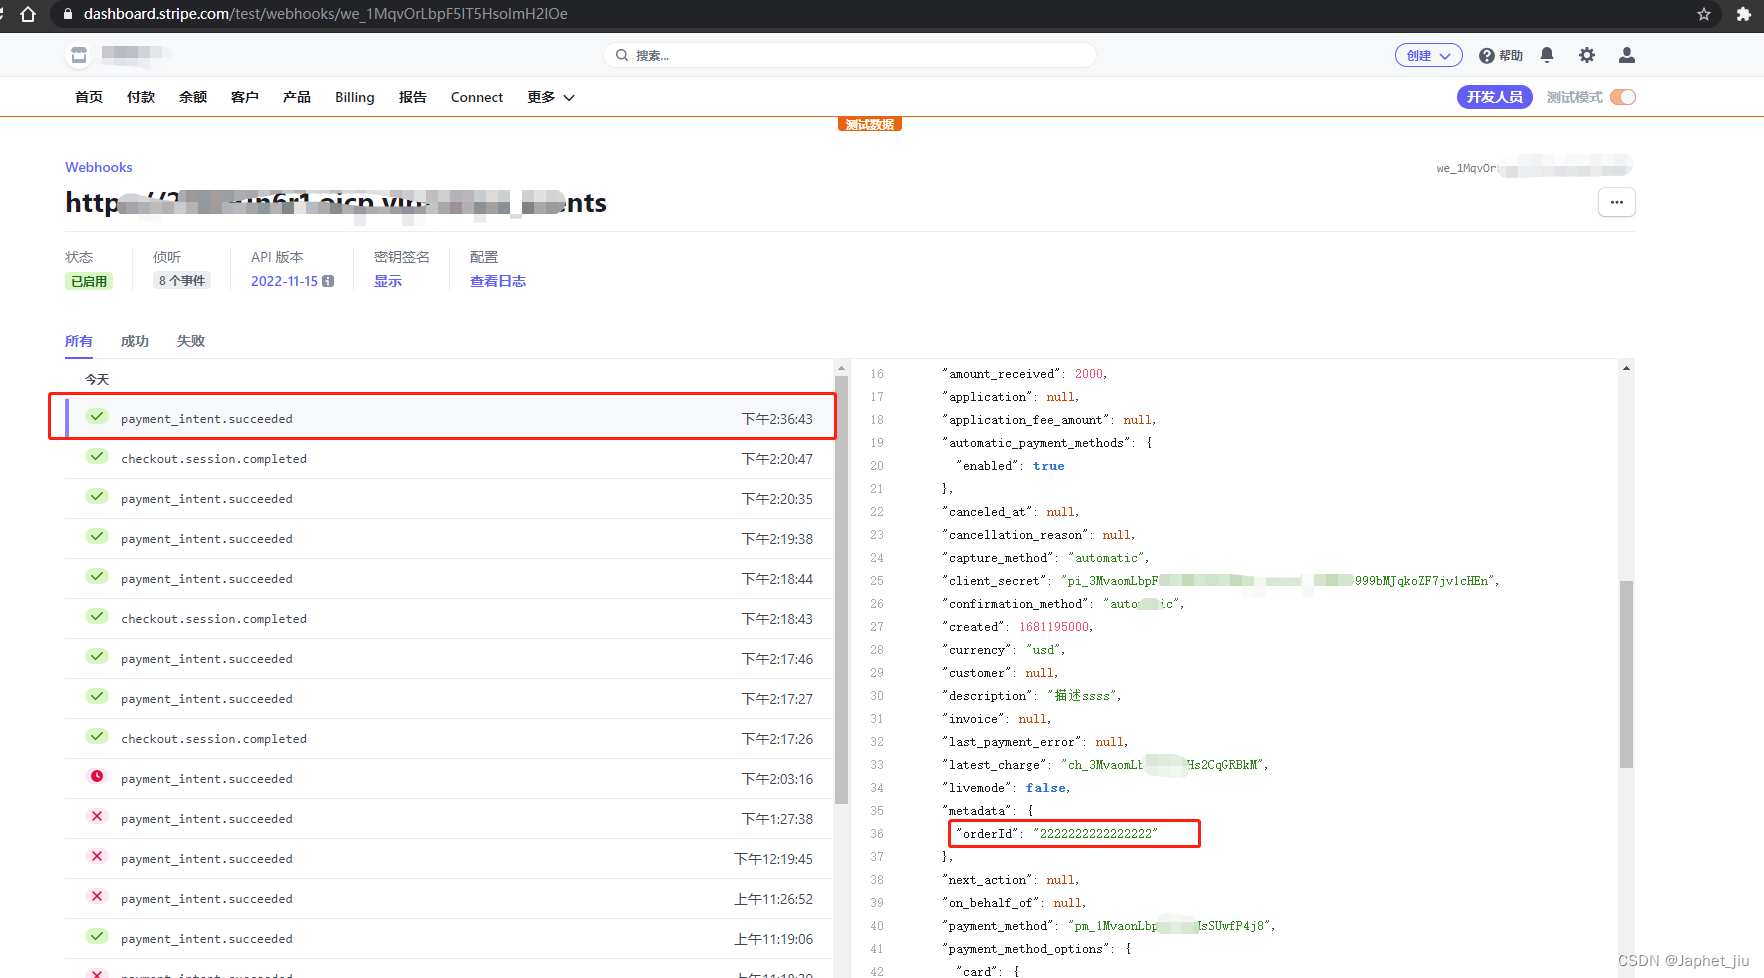Open the 产品 menu item

[x=297, y=97]
